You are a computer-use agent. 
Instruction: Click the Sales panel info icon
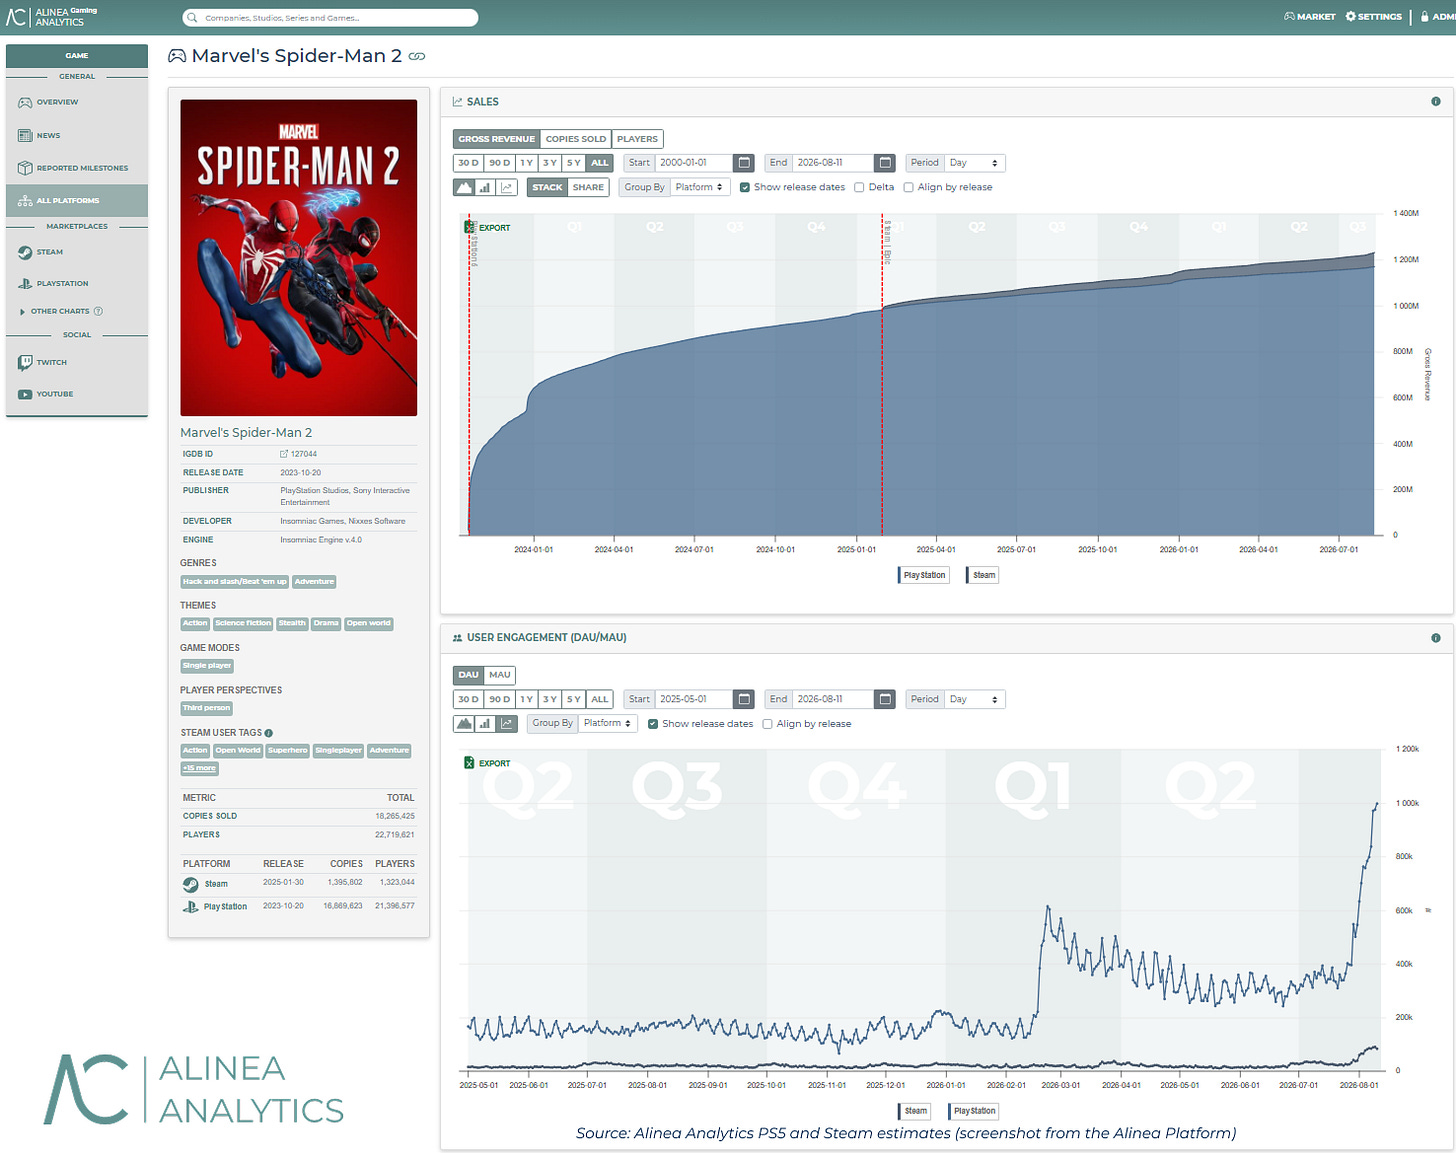1436,102
